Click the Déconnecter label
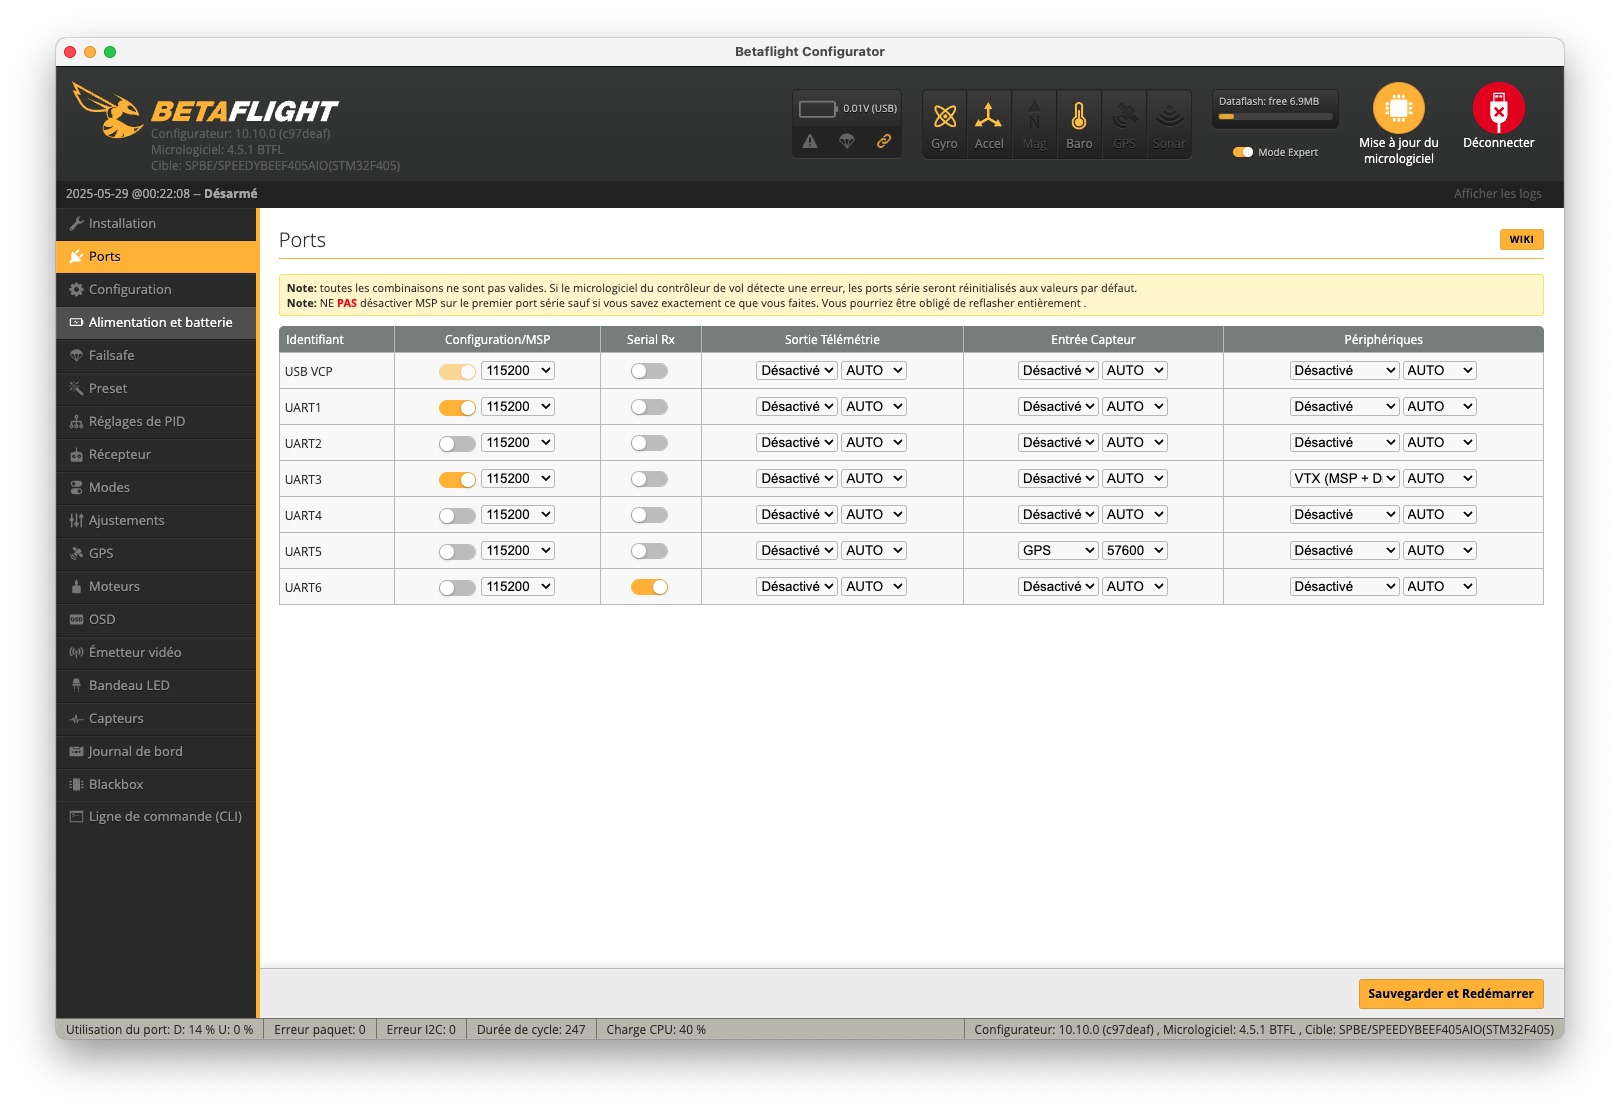Image resolution: width=1620 pixels, height=1113 pixels. pyautogui.click(x=1498, y=142)
